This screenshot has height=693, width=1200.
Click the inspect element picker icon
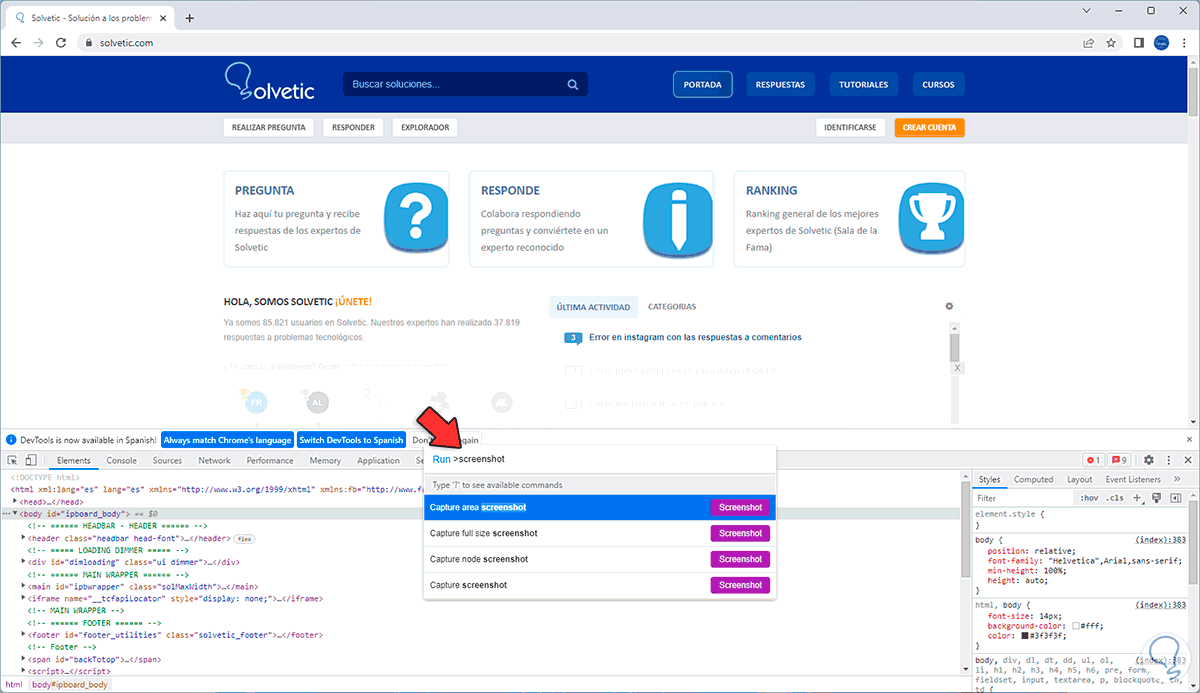pyautogui.click(x=13, y=460)
